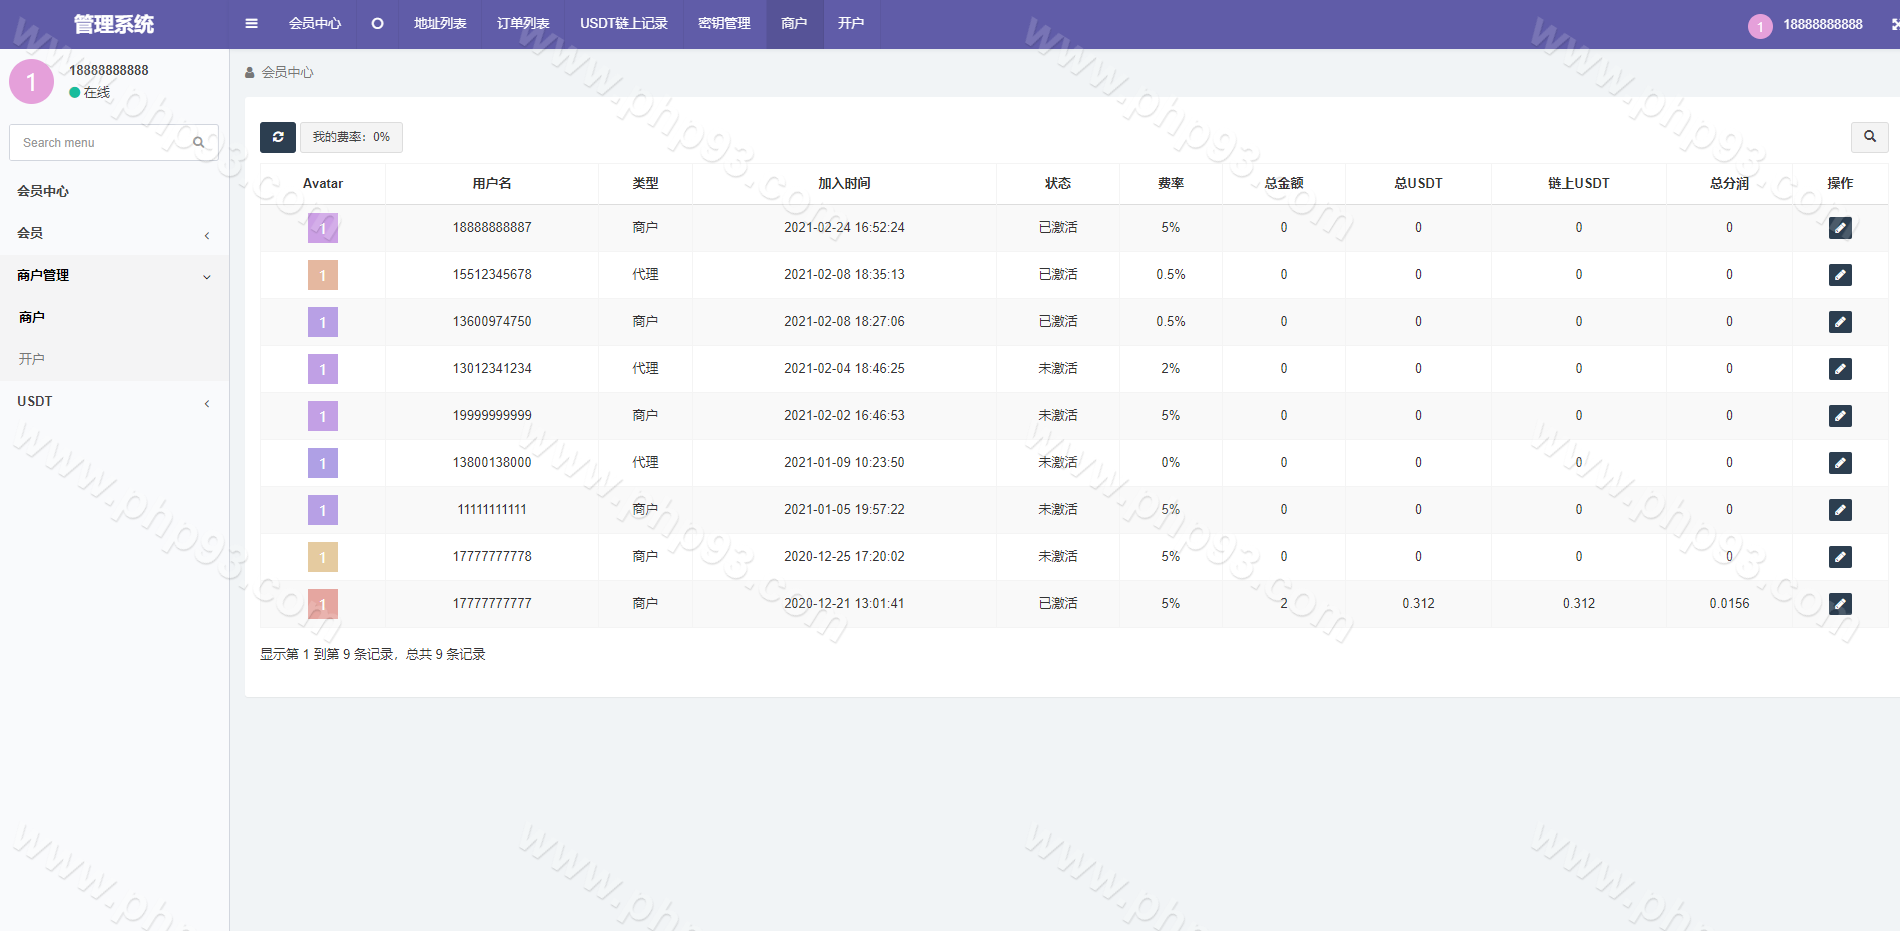
Task: Edit the row for user 17777777777
Action: click(x=1839, y=604)
